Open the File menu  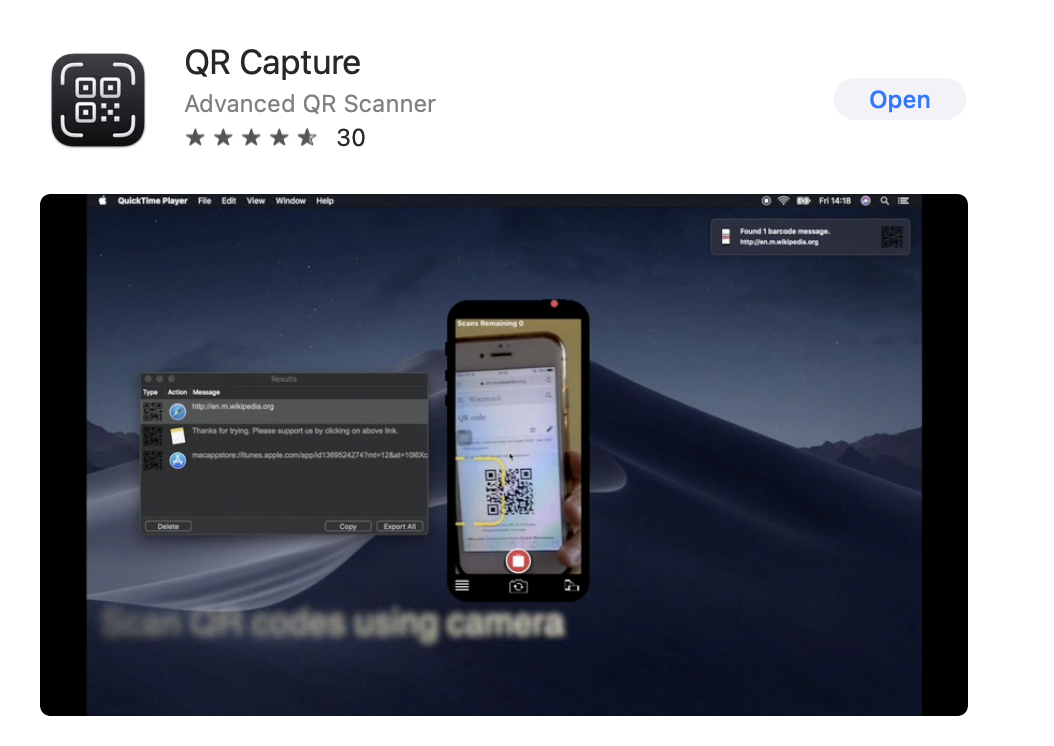(x=204, y=201)
